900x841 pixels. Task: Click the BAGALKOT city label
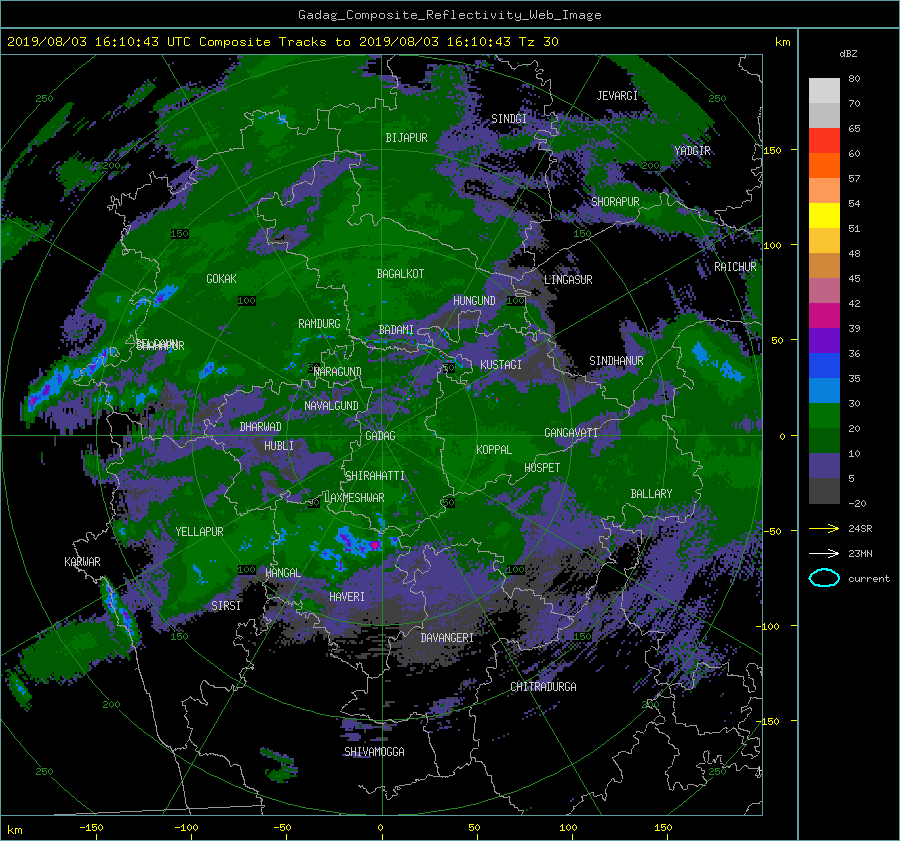click(400, 274)
